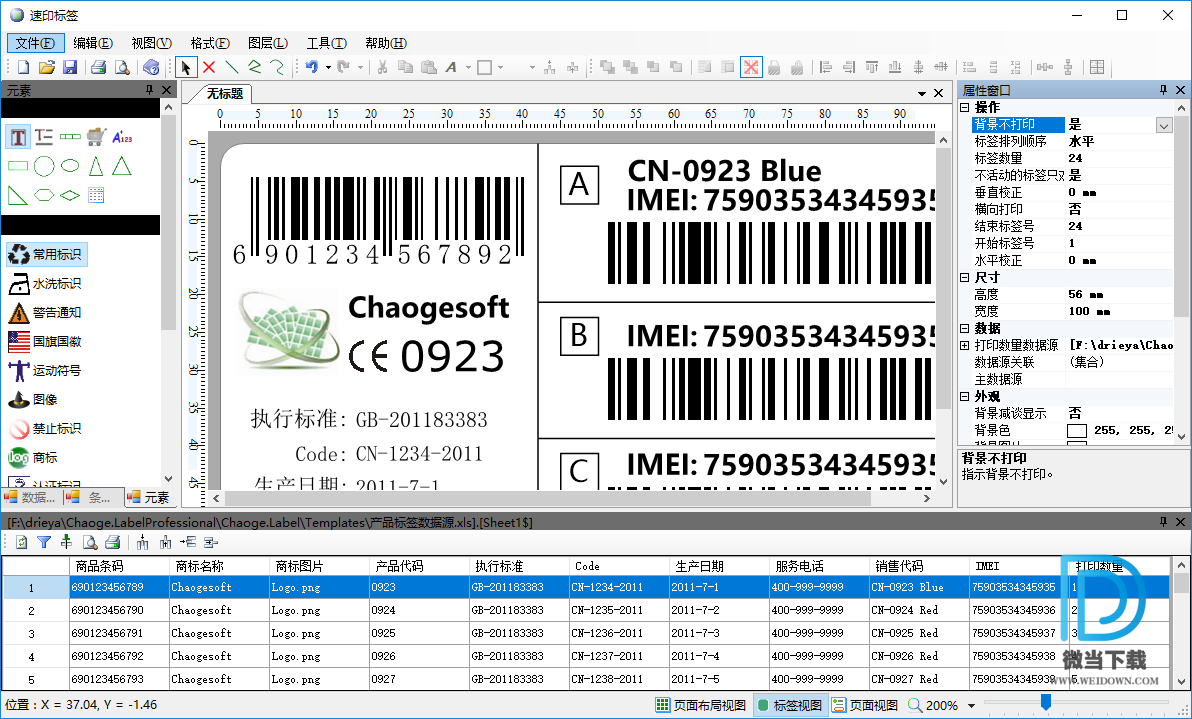
Task: Open the document tab list dropdown arrow
Action: click(x=921, y=93)
